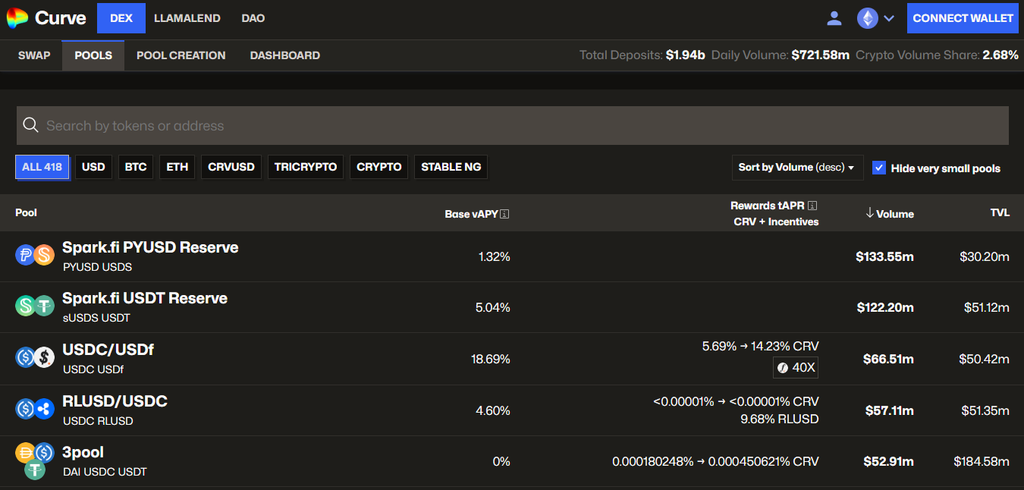Filter pools by CRVUSD
Screen dimensions: 1024x490
[231, 167]
